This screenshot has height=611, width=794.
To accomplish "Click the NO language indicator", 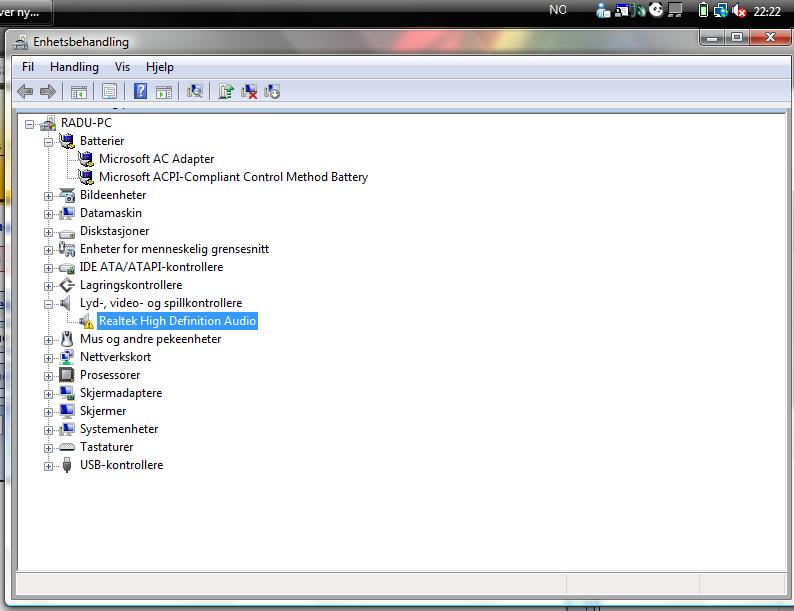I will 558,10.
